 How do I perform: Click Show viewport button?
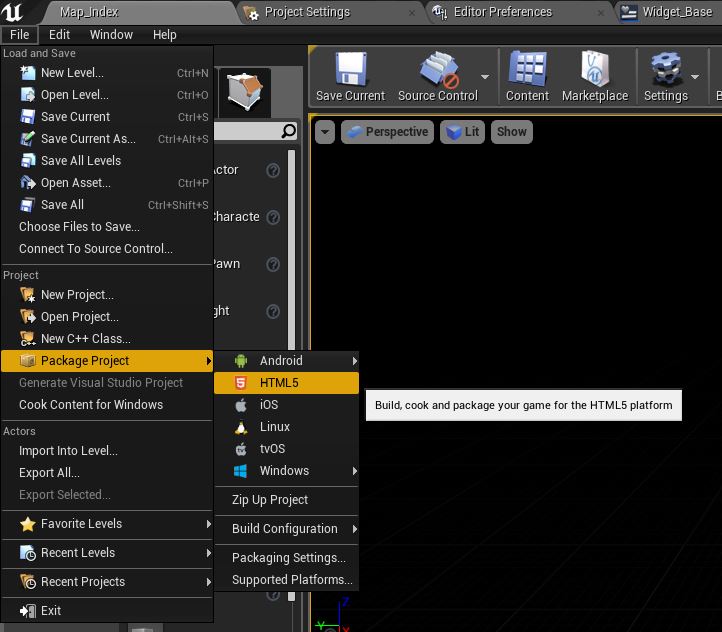pyautogui.click(x=512, y=132)
